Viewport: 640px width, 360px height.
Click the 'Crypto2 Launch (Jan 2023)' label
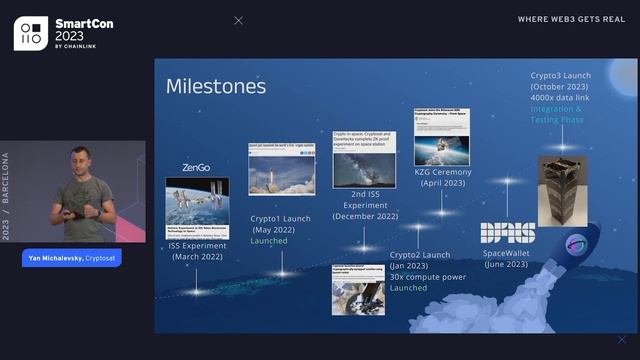pyautogui.click(x=420, y=260)
